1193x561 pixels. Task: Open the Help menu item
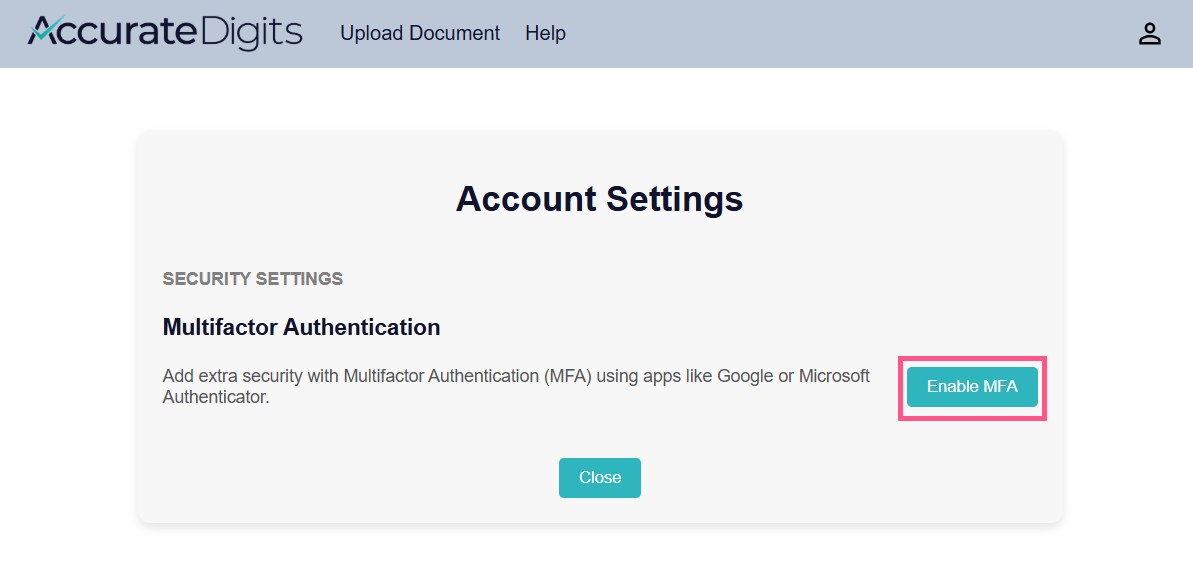[546, 33]
